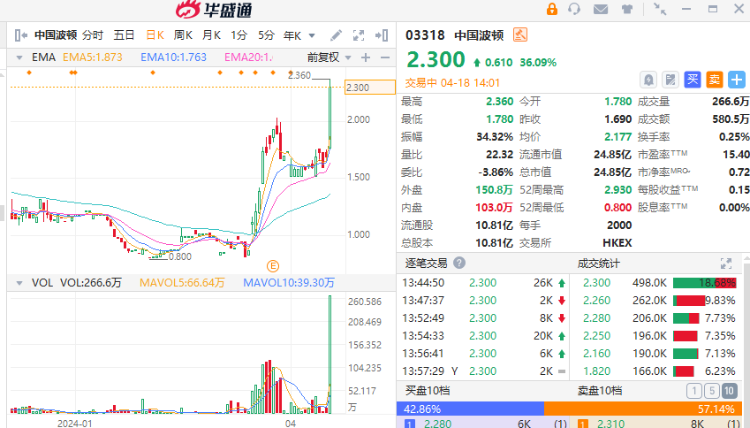Image resolution: width=750 pixels, height=428 pixels.
Task: Click the 03318 stock code
Action: point(425,35)
